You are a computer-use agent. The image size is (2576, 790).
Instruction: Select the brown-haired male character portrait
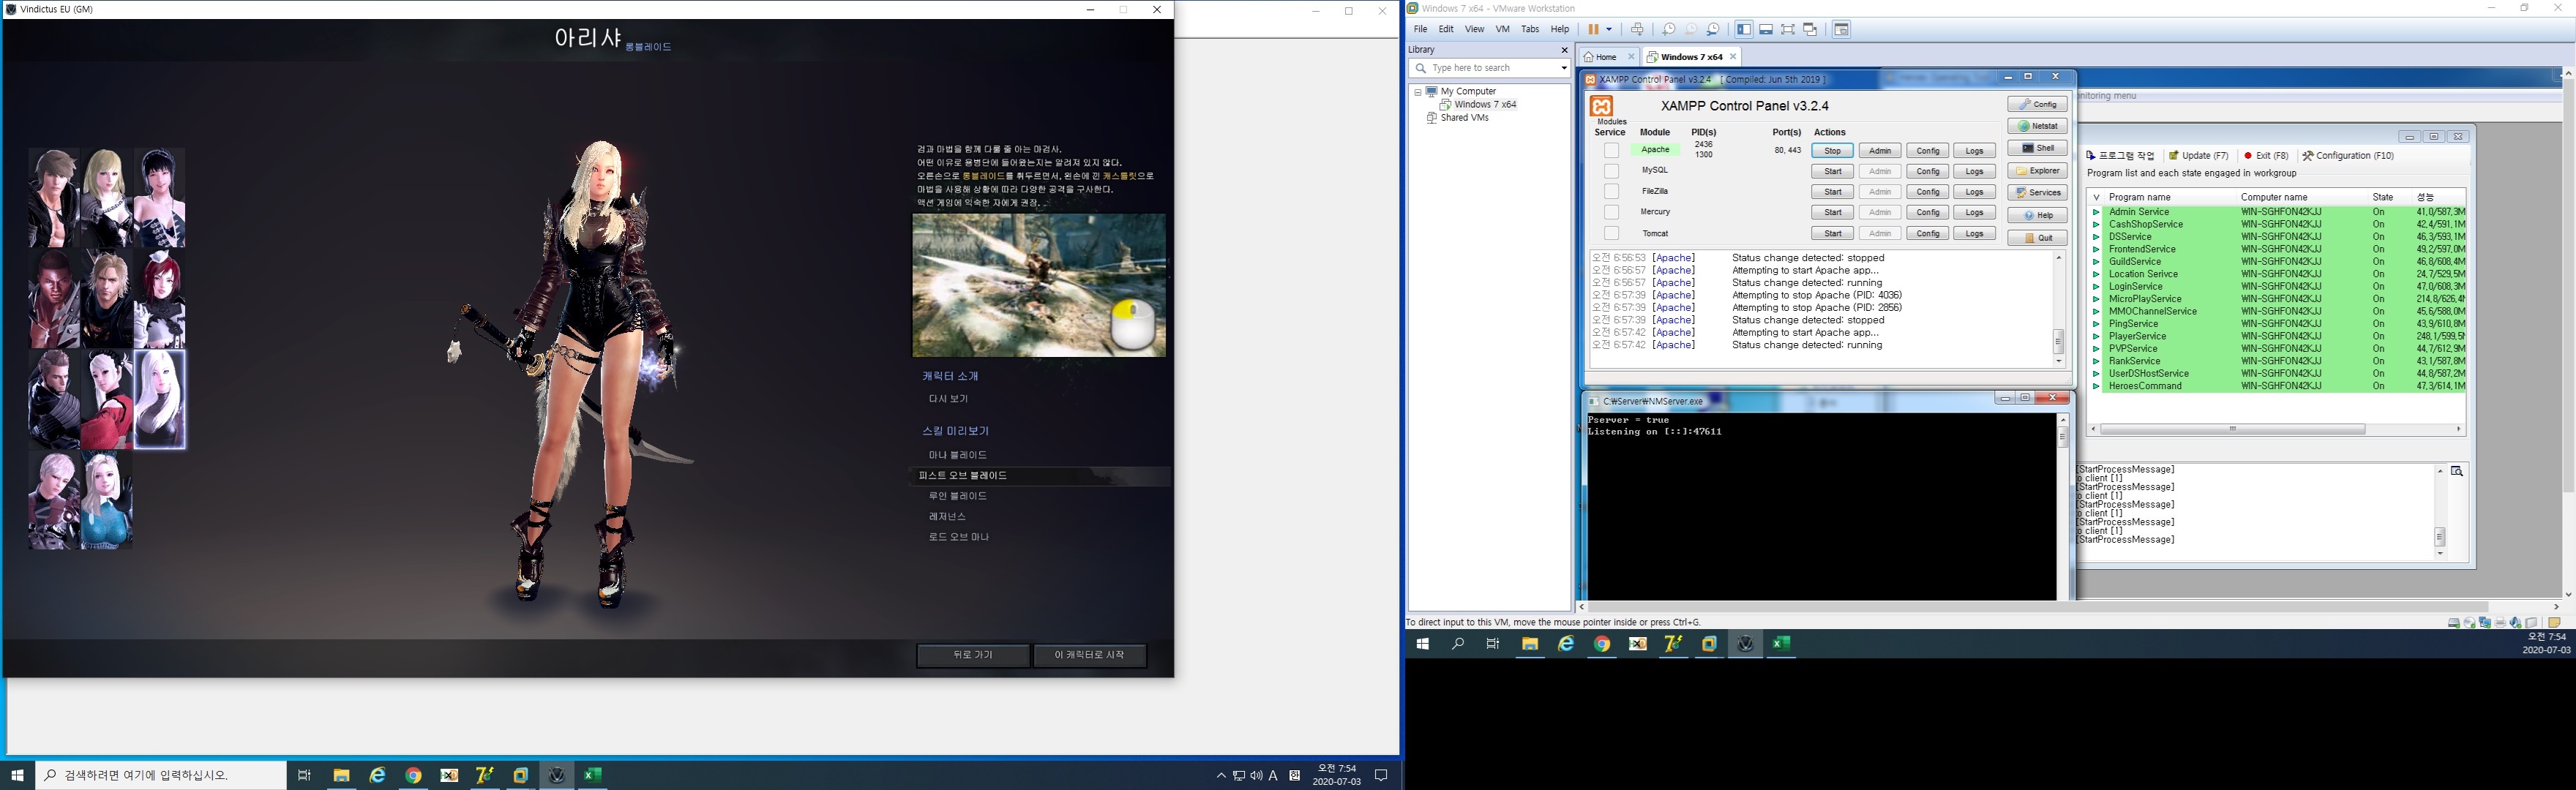click(54, 198)
